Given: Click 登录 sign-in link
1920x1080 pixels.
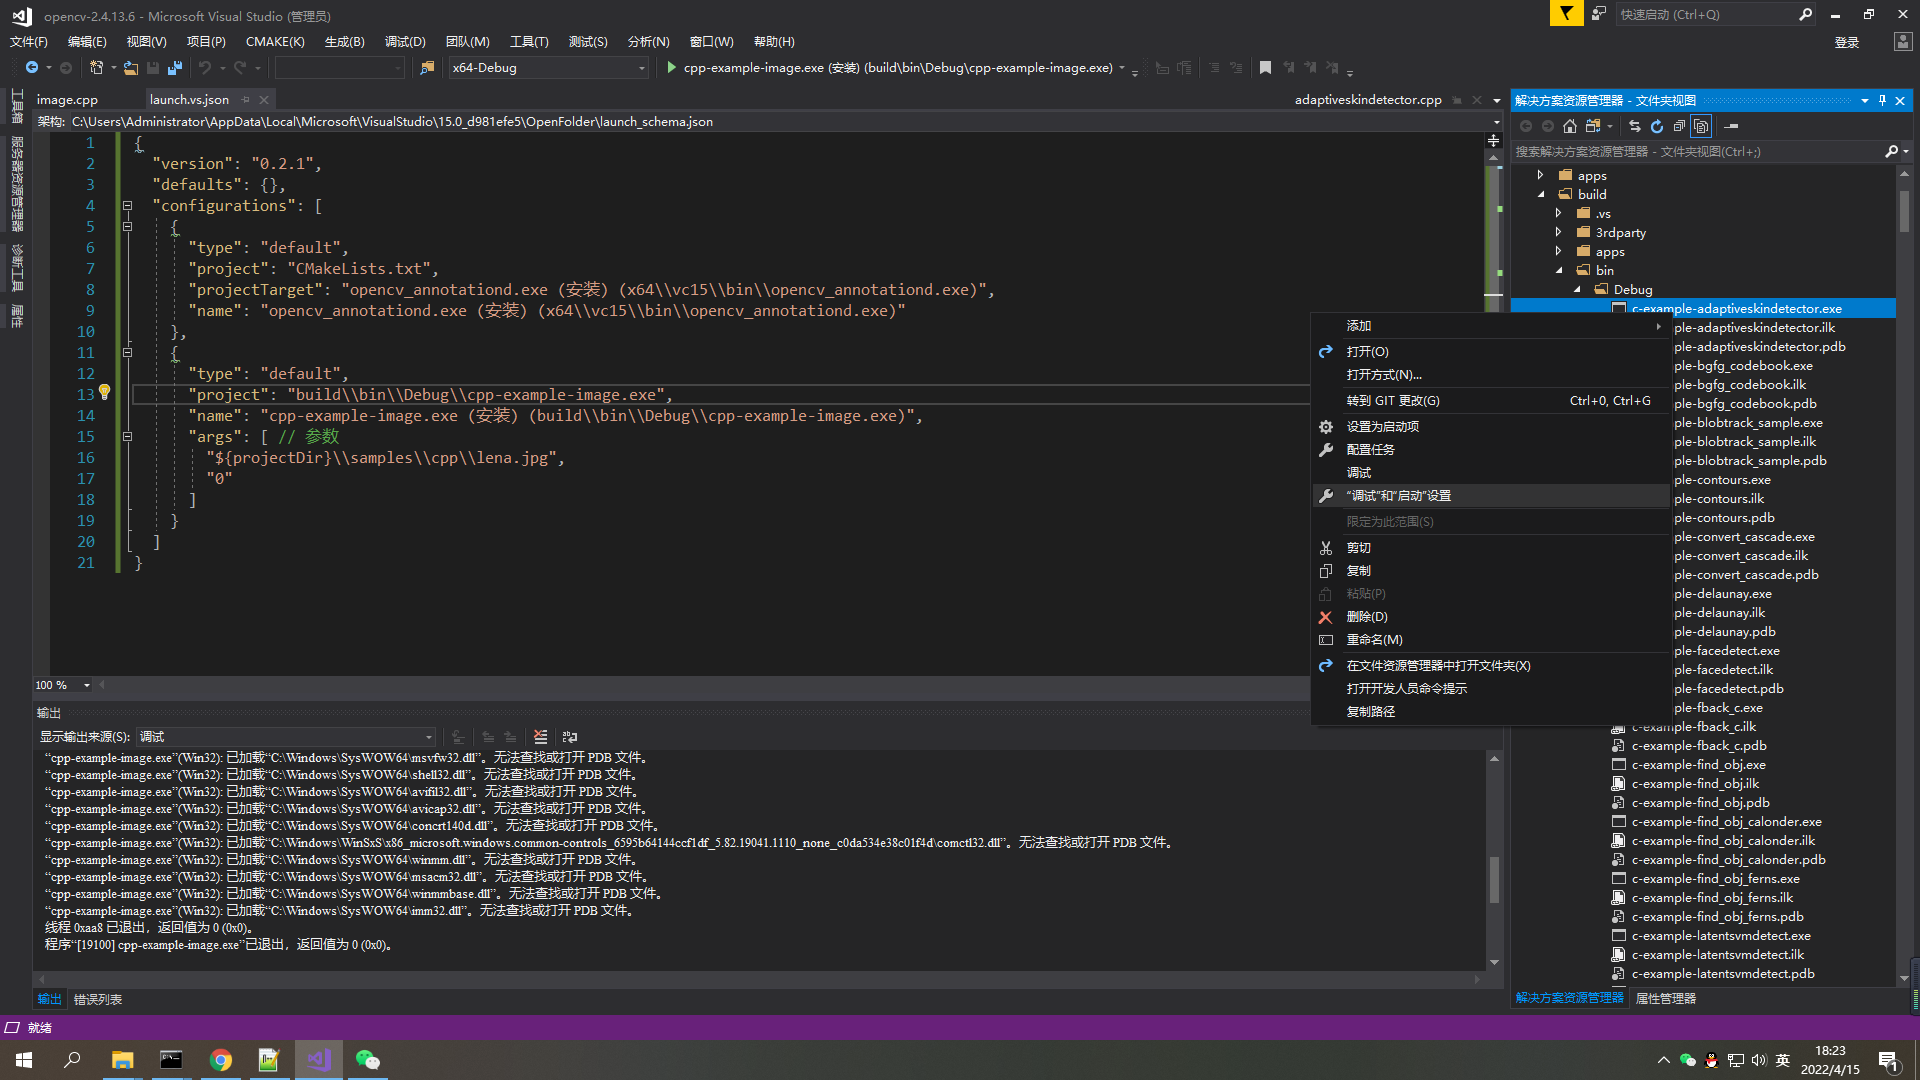Looking at the screenshot, I should 1846,42.
